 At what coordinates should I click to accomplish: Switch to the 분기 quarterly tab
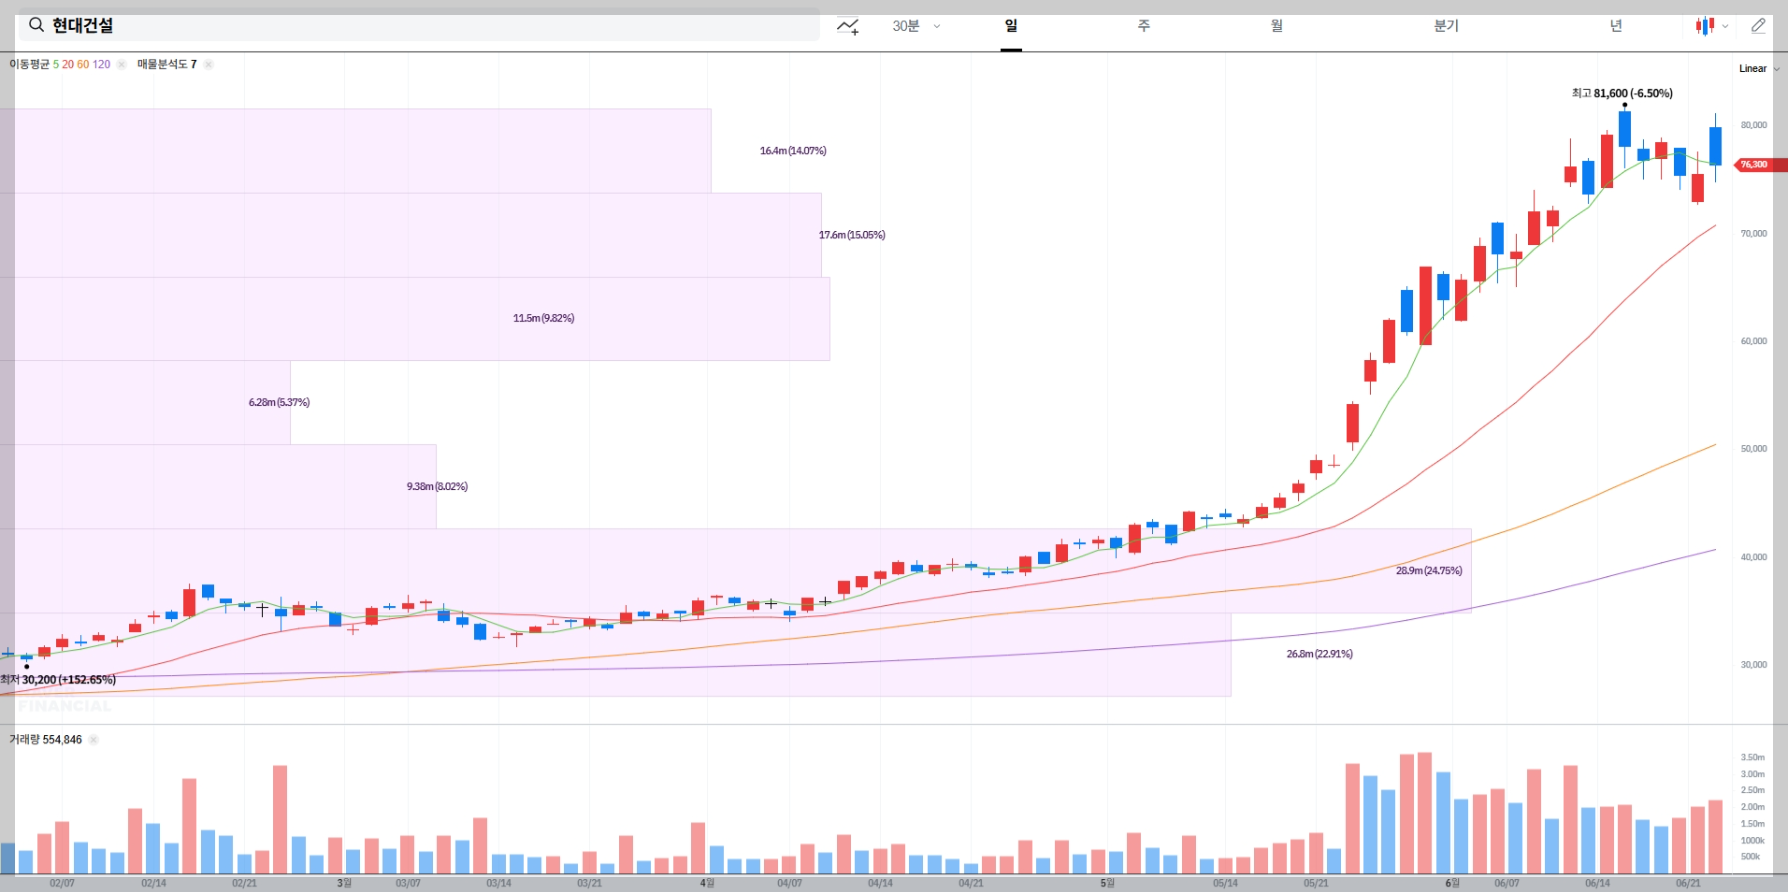[x=1446, y=26]
